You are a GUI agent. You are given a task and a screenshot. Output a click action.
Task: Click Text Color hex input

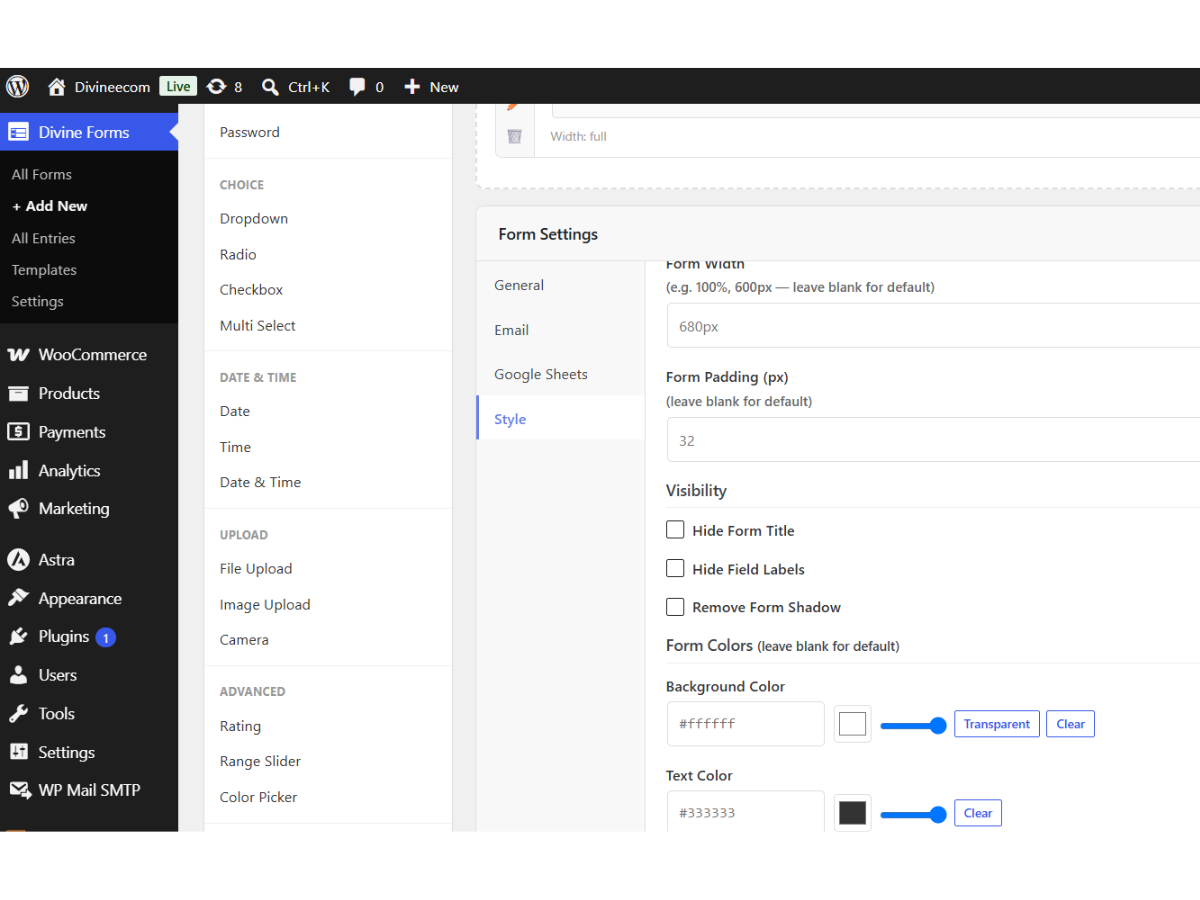click(x=745, y=811)
